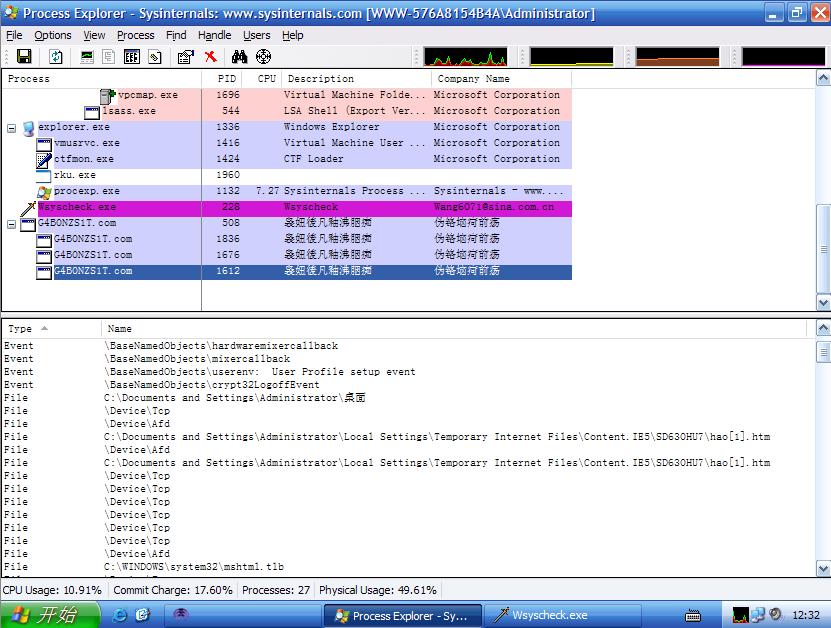Click the orange physical memory history graph

pyautogui.click(x=677, y=57)
